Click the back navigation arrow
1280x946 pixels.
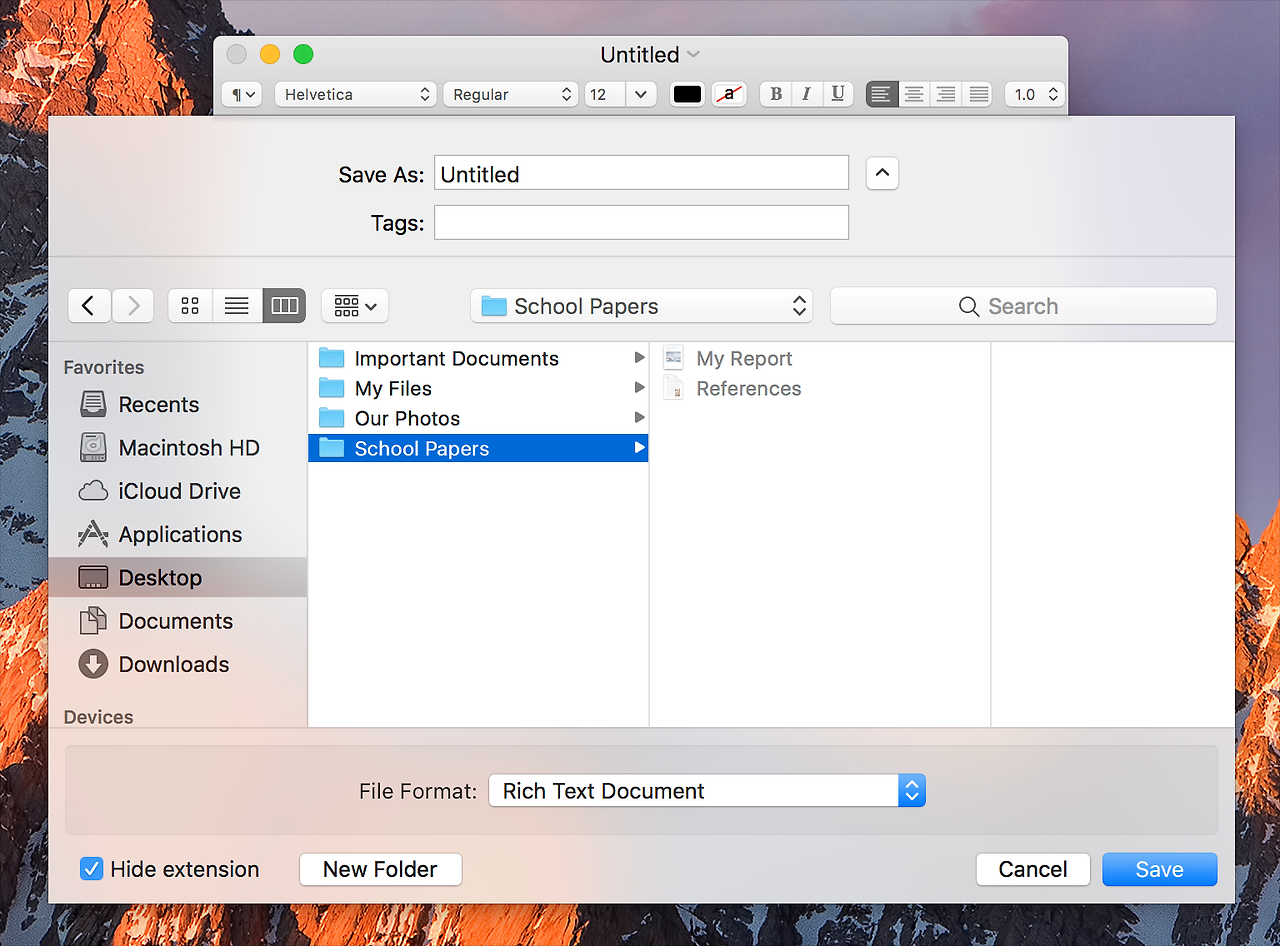89,306
